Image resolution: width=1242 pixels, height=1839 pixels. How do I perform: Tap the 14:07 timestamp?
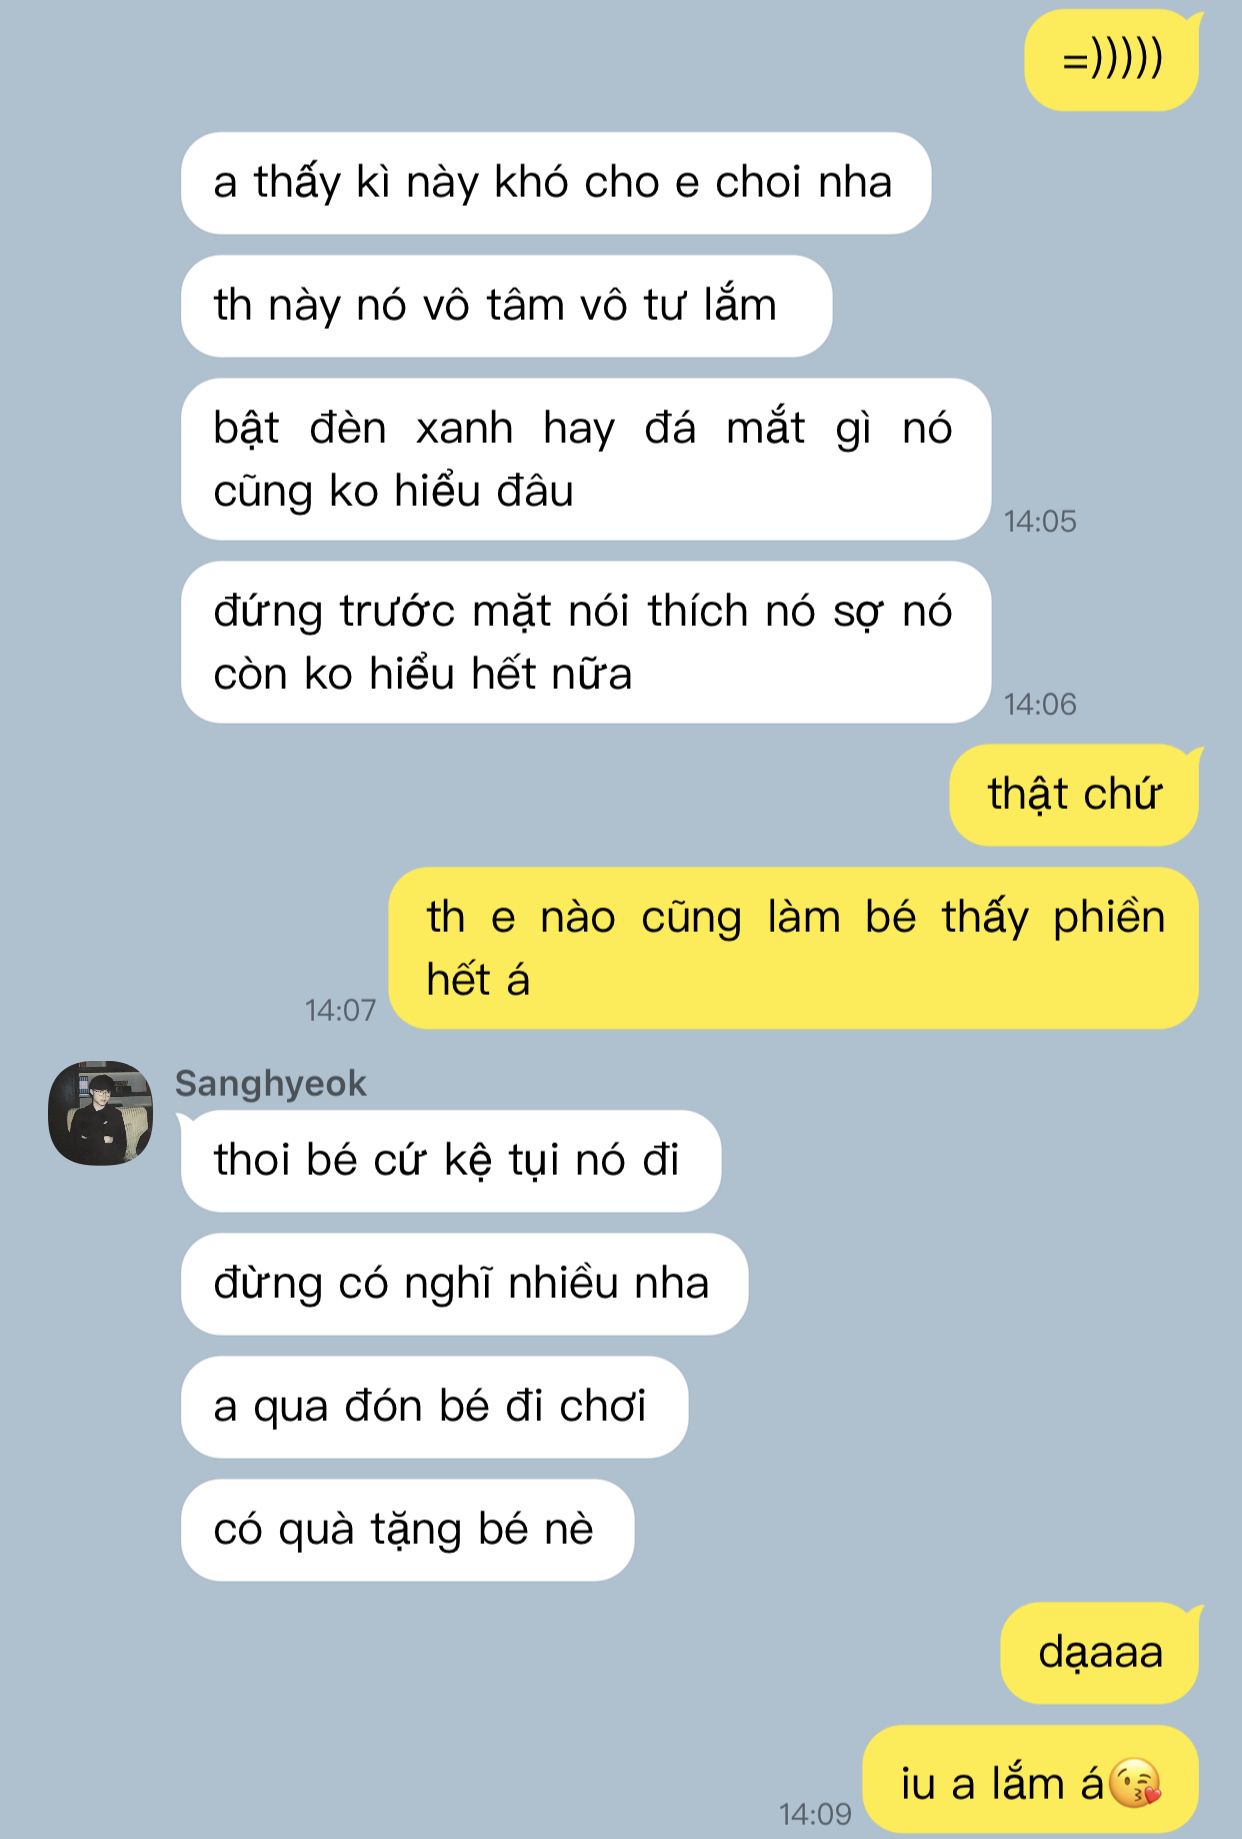point(341,1010)
